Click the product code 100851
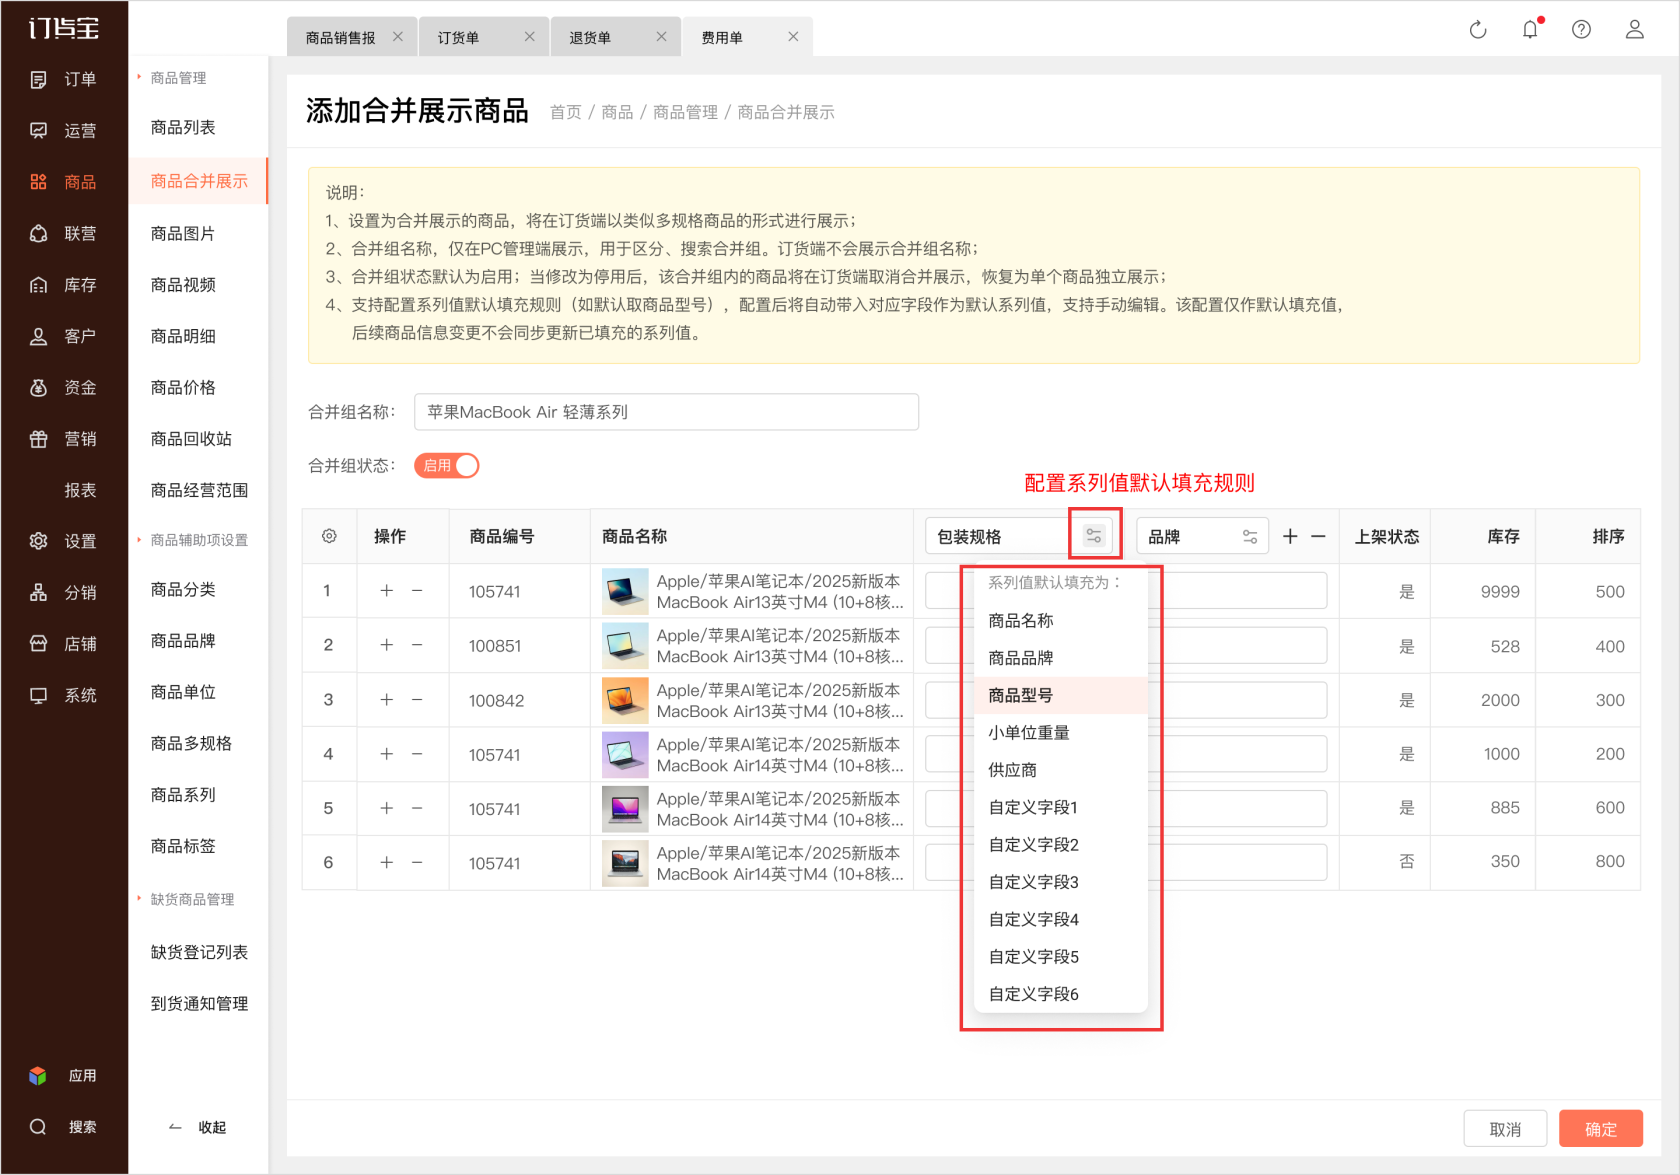The height and width of the screenshot is (1175, 1680). 495,646
